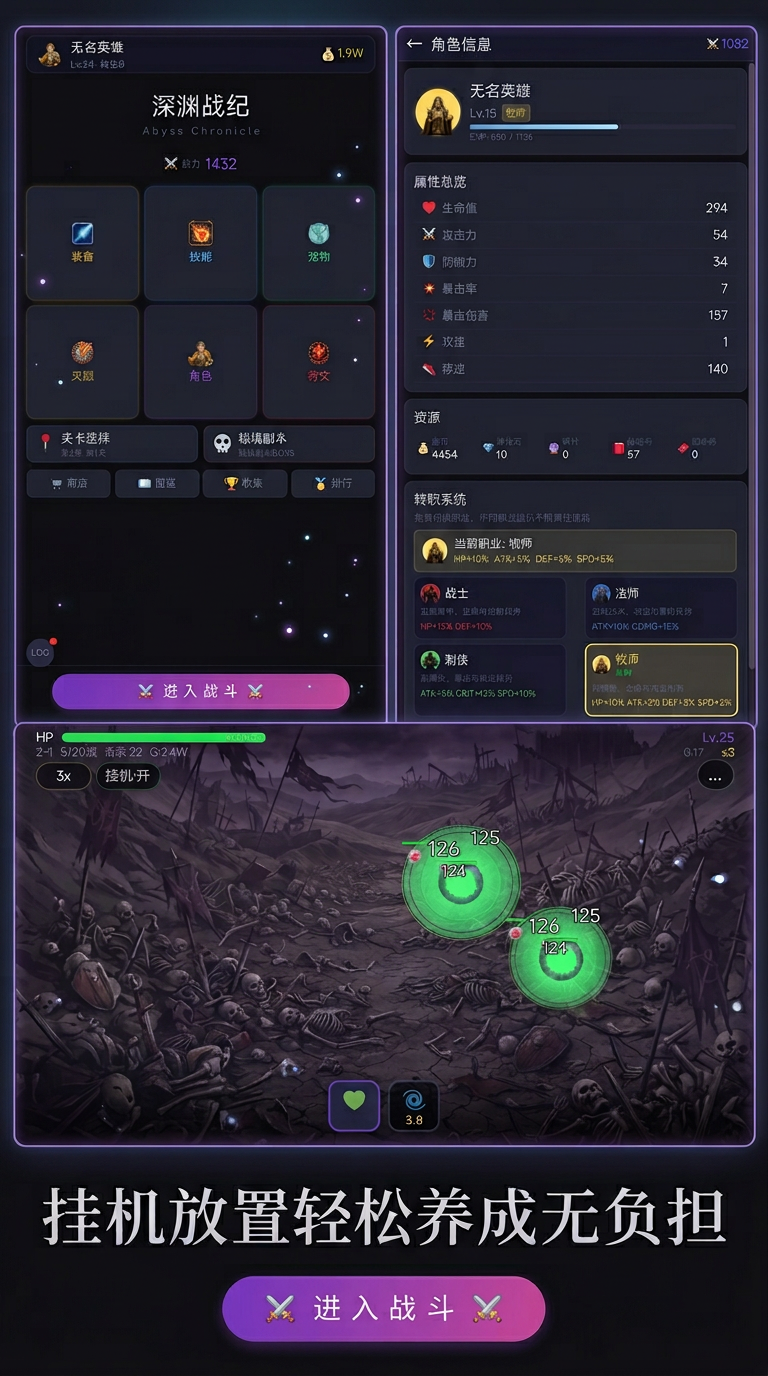Toggle the 挂机:开 auto-battle switch
Image resolution: width=768 pixels, height=1376 pixels.
tap(128, 776)
